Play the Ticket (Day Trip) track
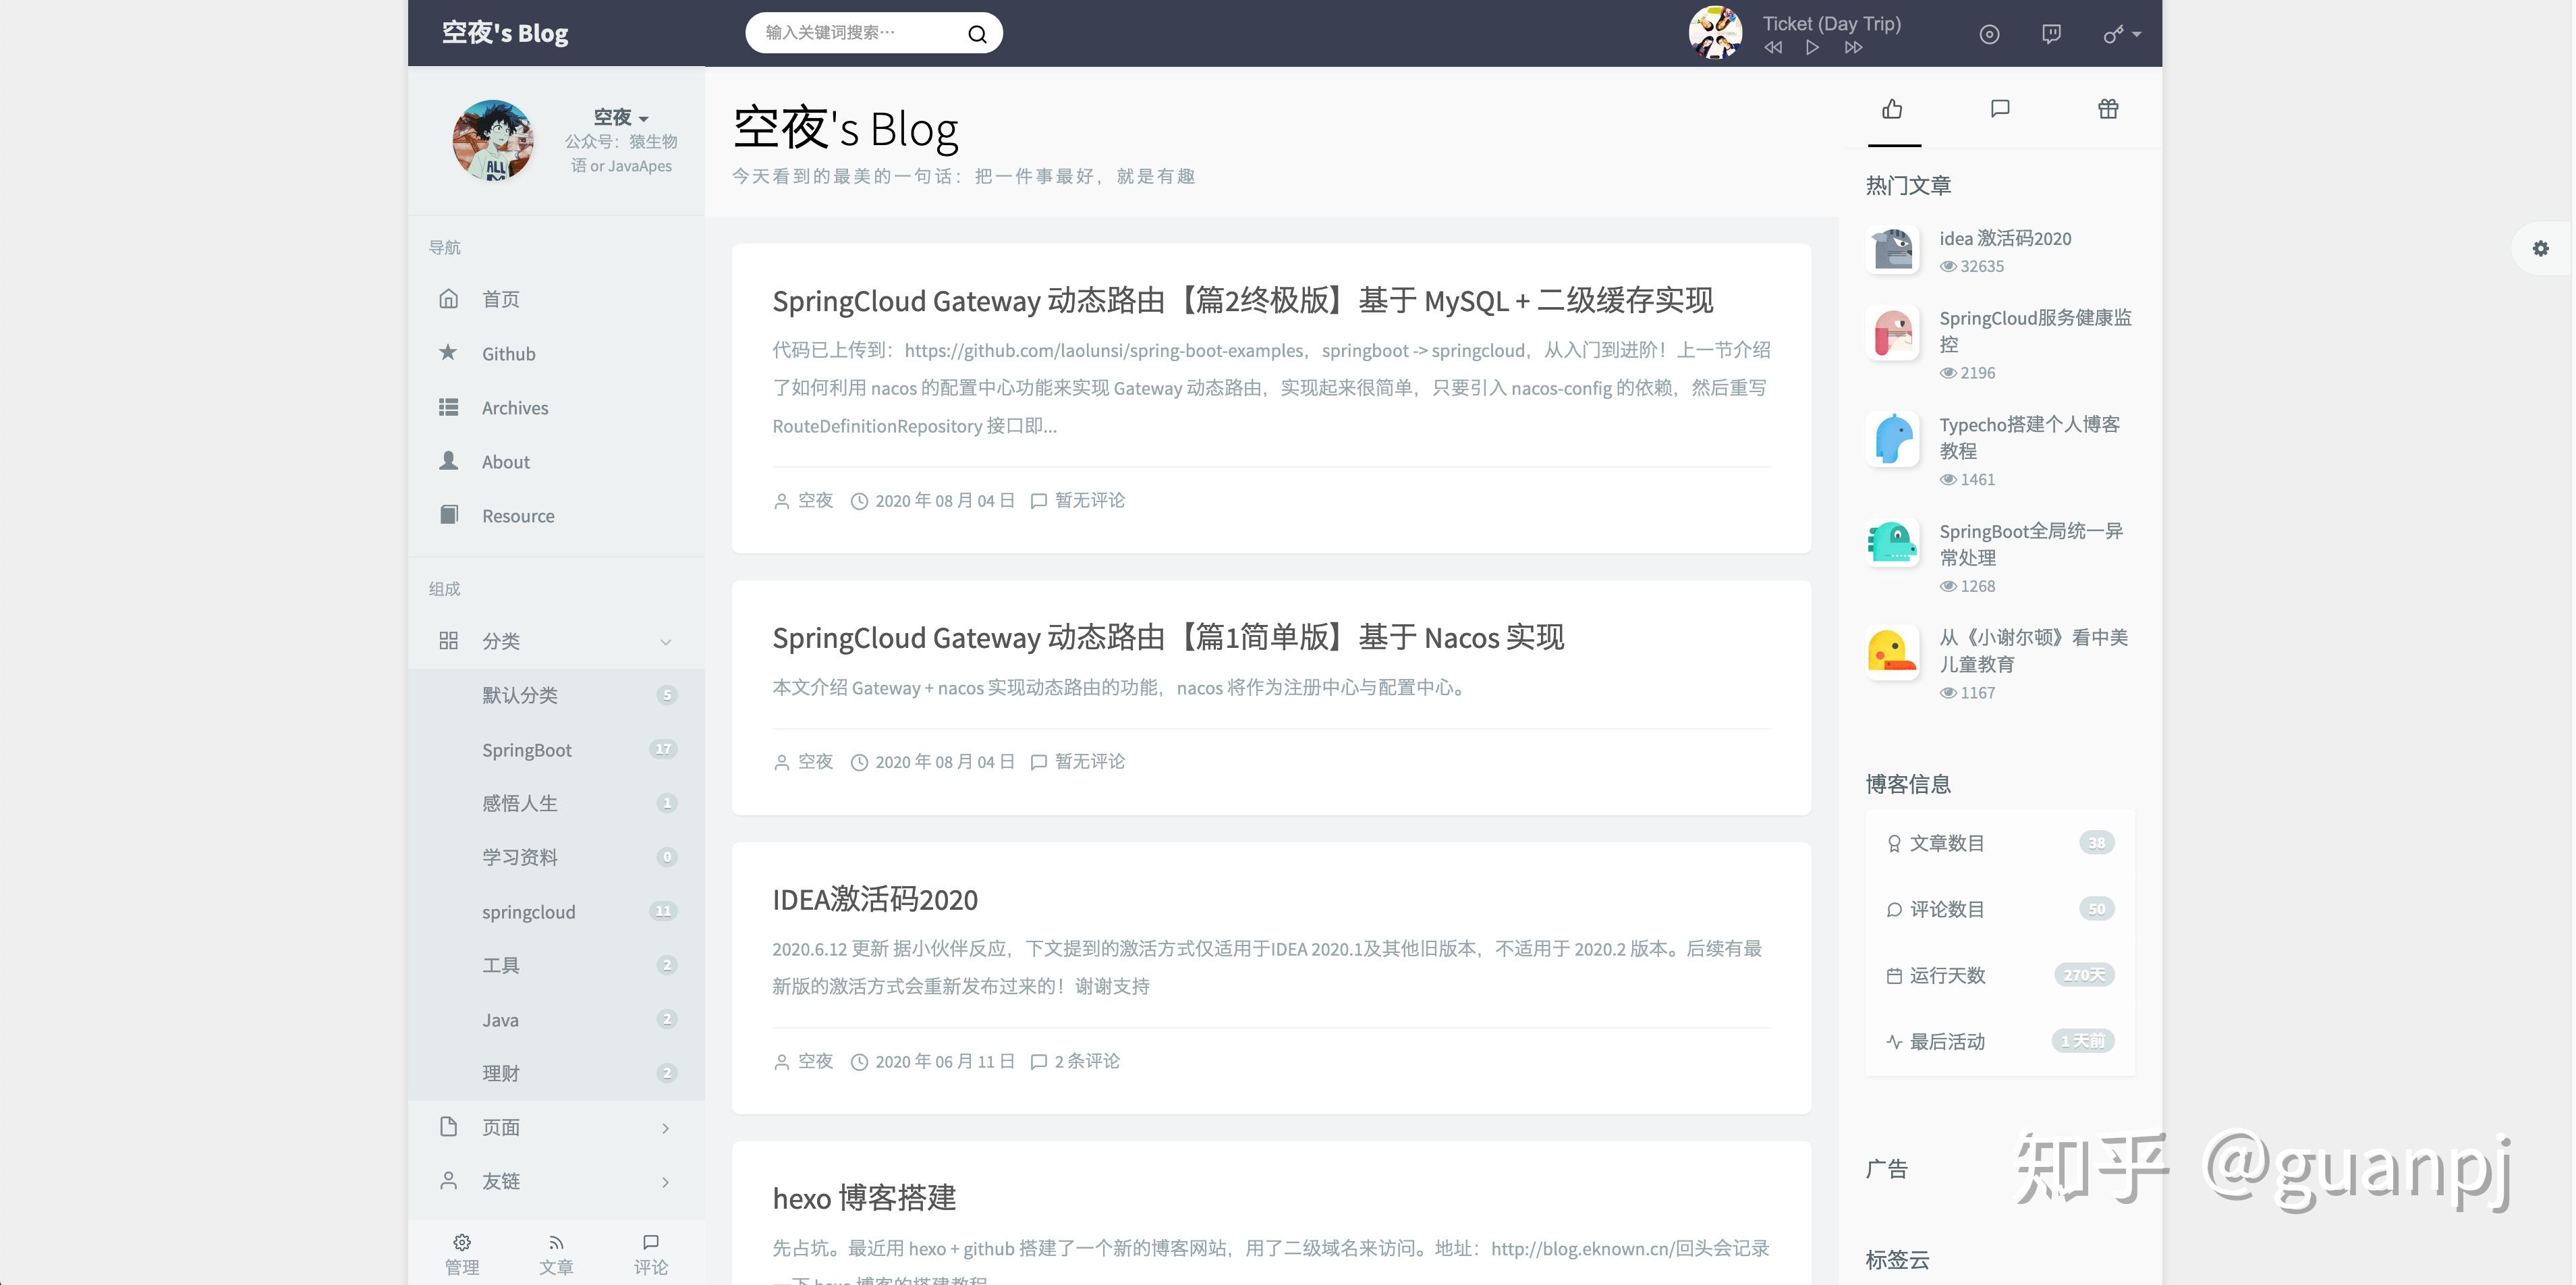This screenshot has width=2576, height=1285. tap(1812, 47)
